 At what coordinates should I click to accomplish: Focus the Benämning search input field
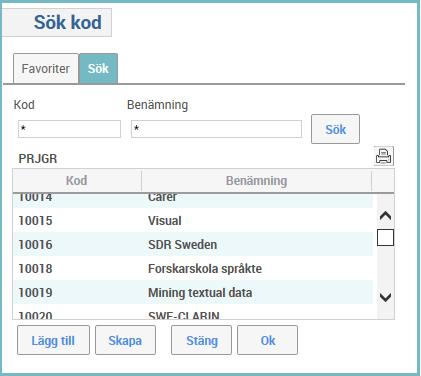coord(216,129)
